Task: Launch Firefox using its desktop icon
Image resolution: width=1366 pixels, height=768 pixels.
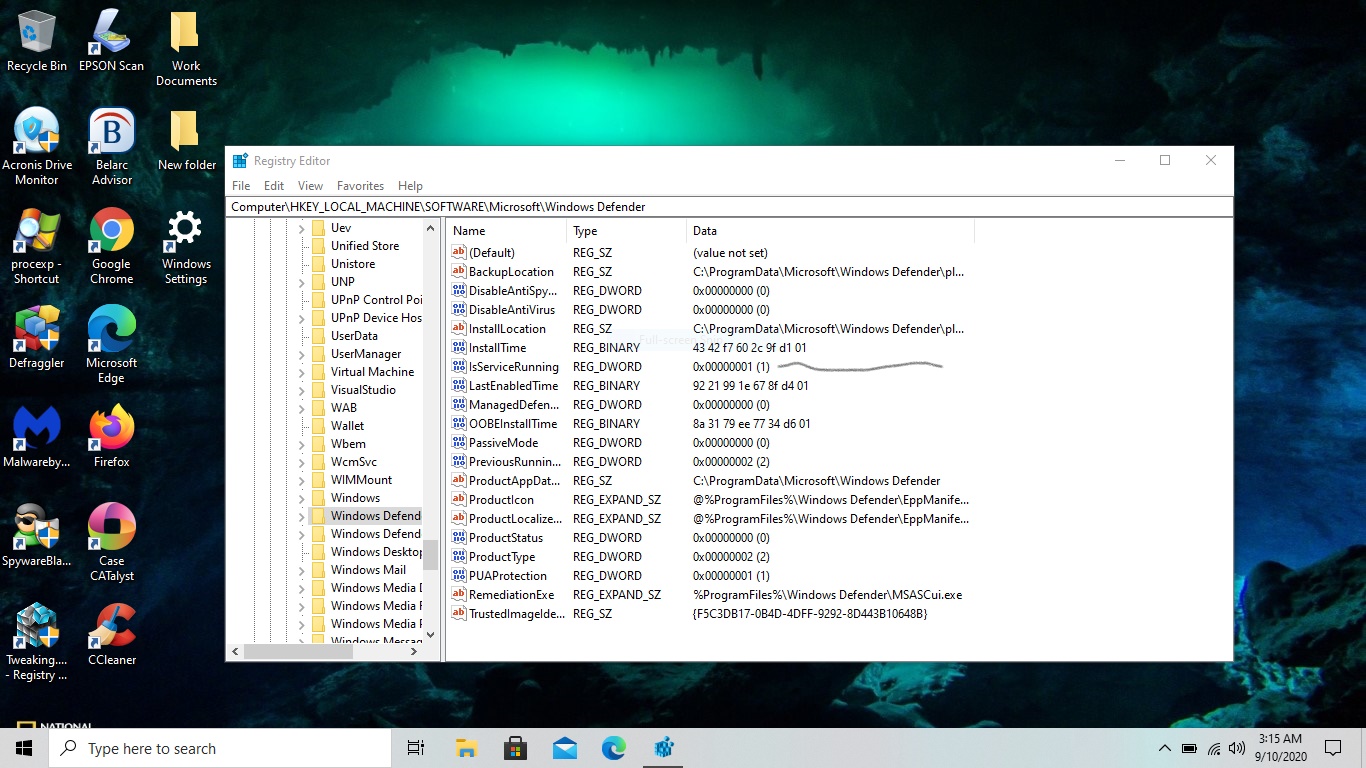Action: point(110,430)
